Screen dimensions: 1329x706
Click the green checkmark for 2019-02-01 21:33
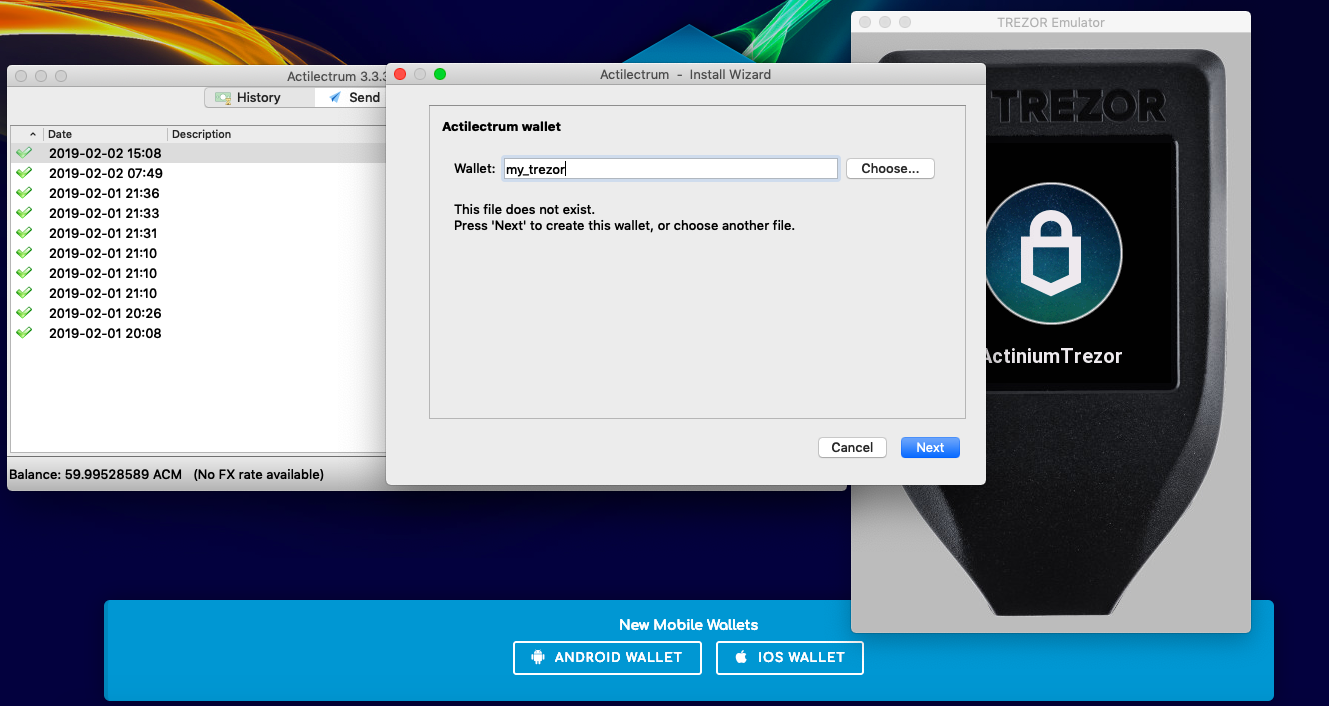pos(24,213)
